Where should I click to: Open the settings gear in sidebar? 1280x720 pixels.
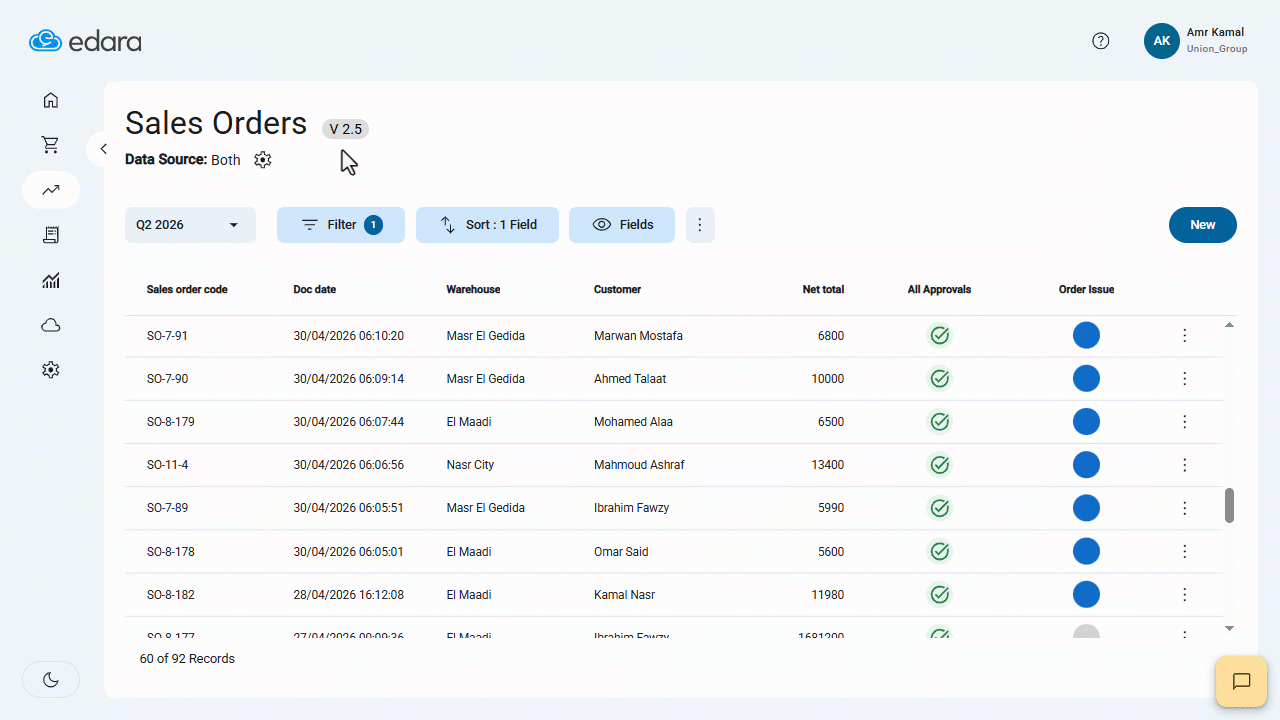pos(51,370)
